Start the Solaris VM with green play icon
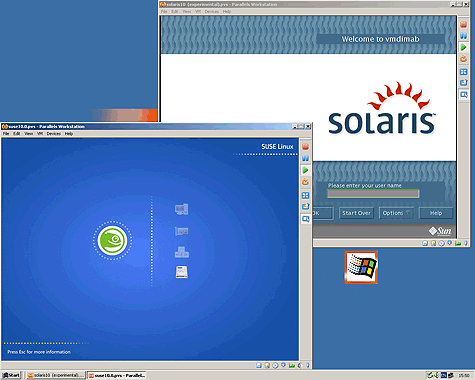The height and width of the screenshot is (380, 475). (463, 47)
